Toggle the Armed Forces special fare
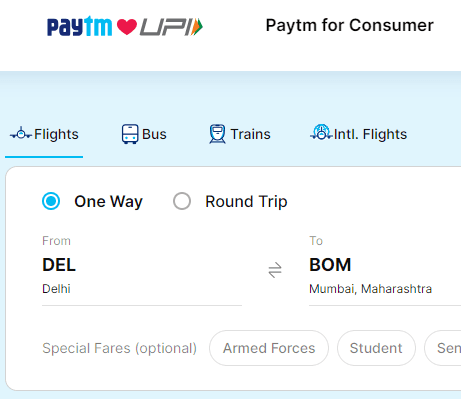 click(x=269, y=348)
